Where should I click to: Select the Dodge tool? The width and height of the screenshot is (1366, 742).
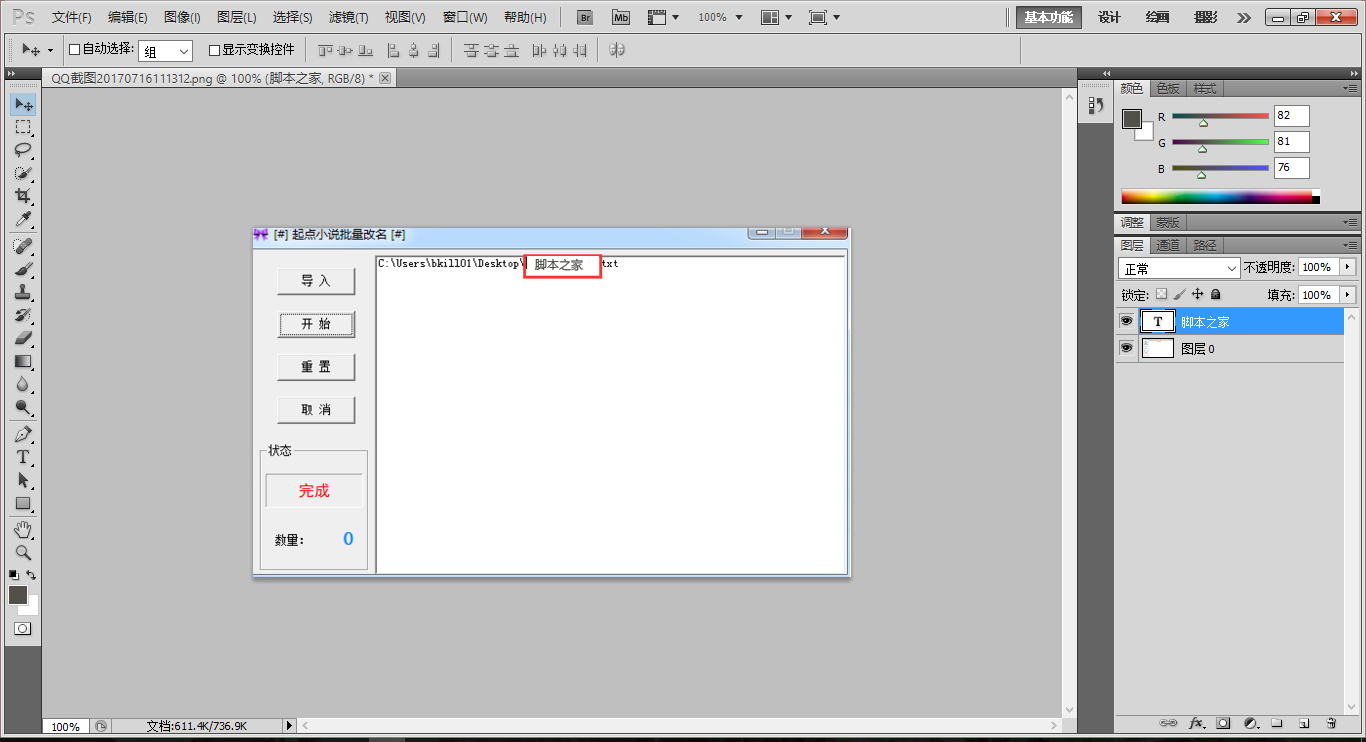tap(23, 407)
